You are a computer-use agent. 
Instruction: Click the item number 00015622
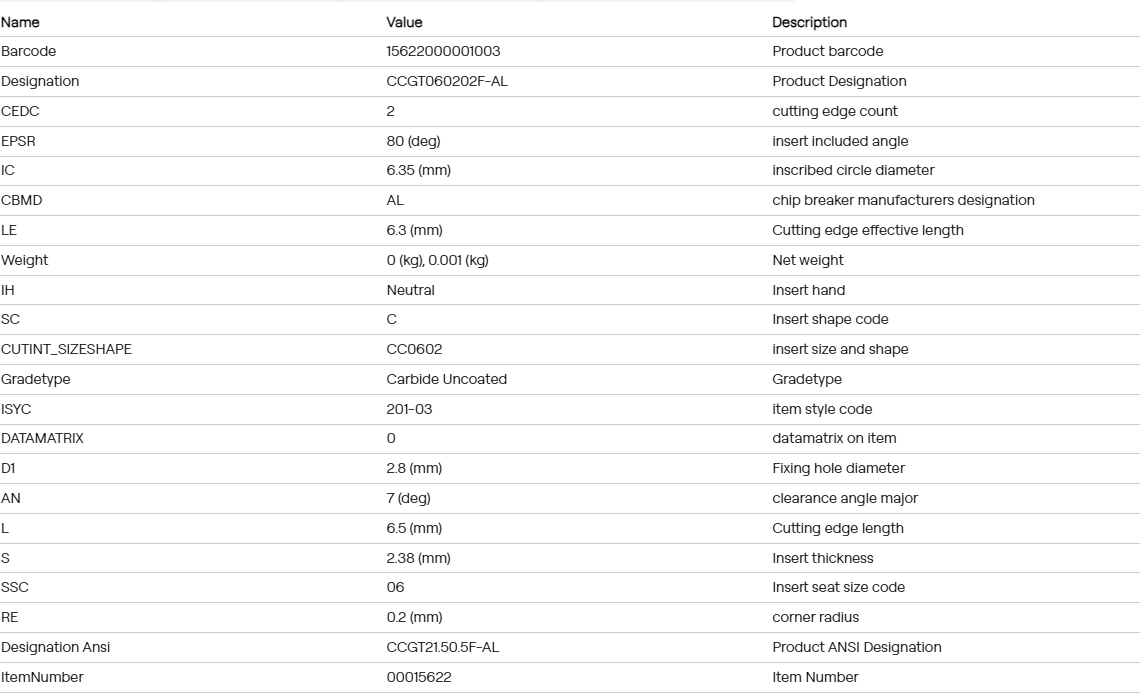coord(419,677)
